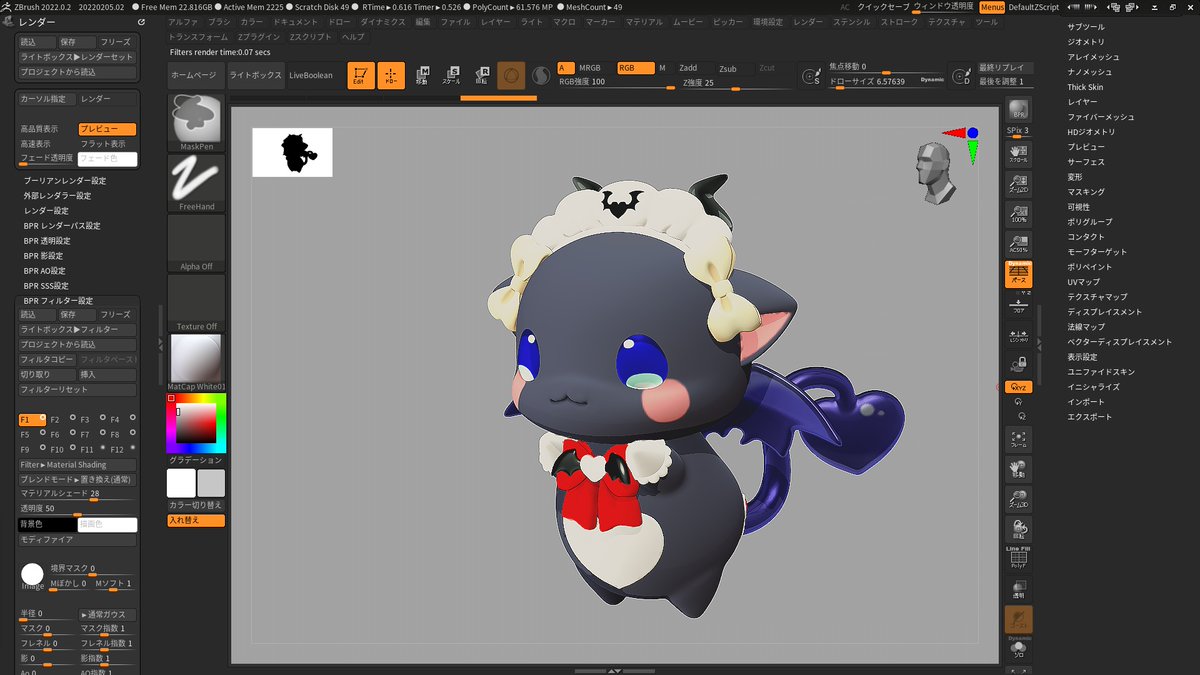
Task: Open the ライトボックス button
Action: coord(255,75)
